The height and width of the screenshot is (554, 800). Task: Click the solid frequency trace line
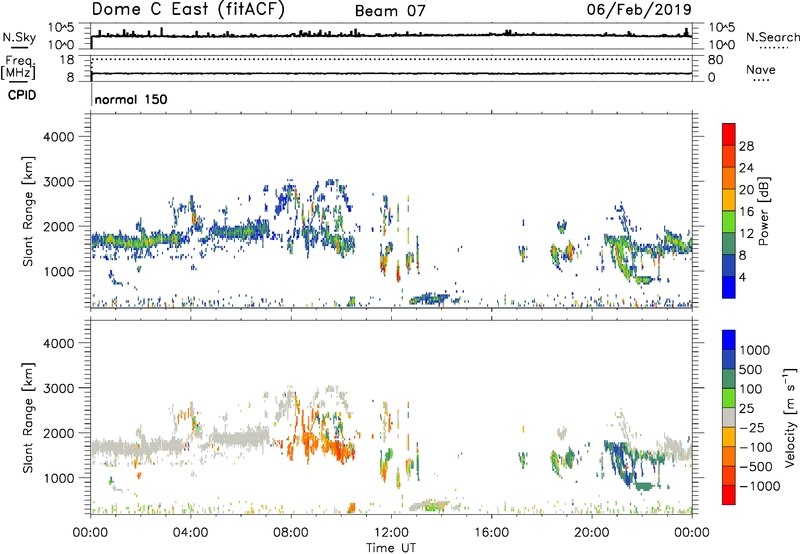pyautogui.click(x=391, y=73)
